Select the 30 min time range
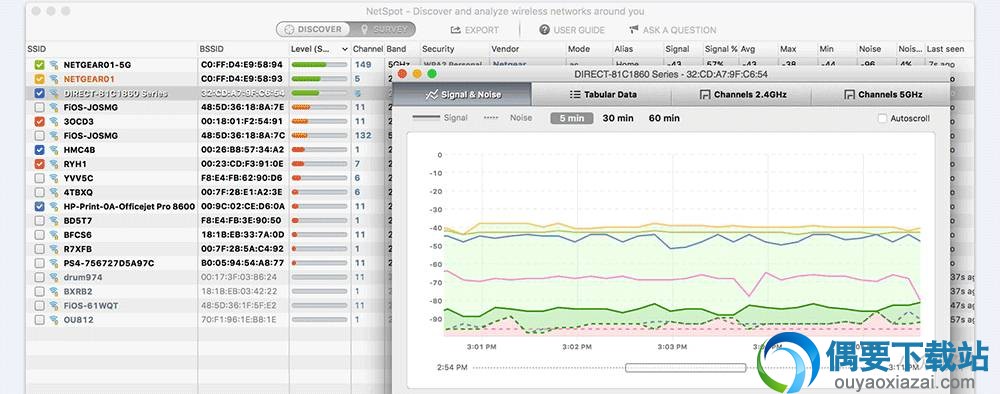1000x394 pixels. (618, 118)
